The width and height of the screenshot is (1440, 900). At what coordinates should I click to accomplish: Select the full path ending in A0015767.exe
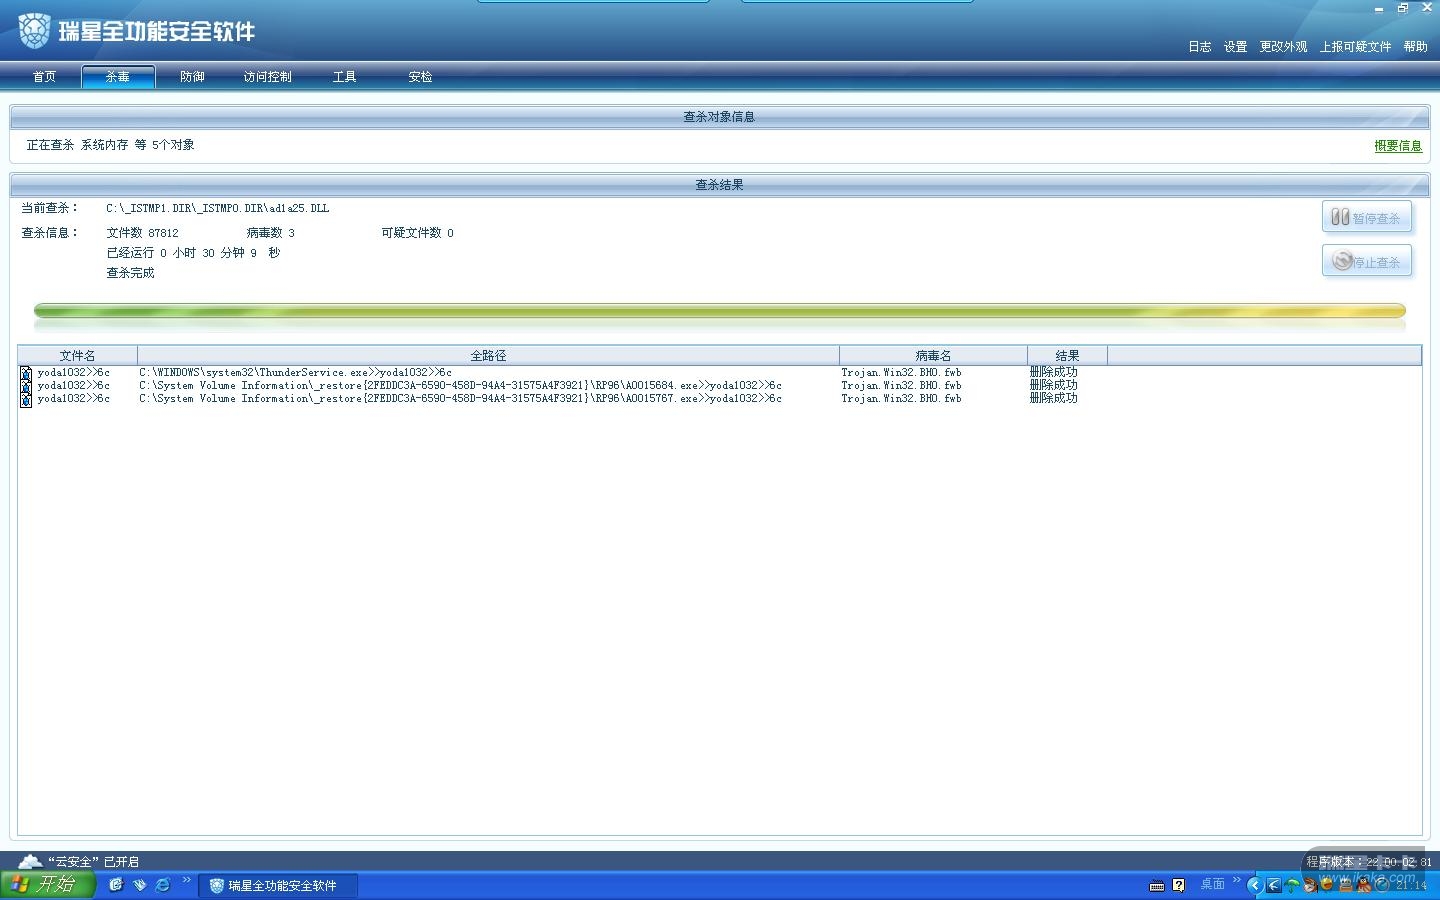point(460,399)
